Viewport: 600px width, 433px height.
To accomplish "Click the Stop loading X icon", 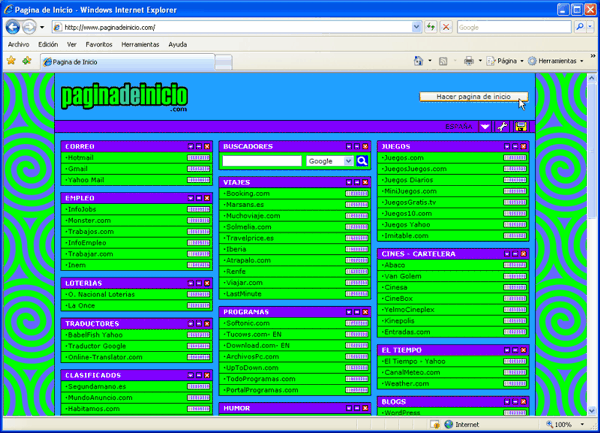I will [444, 27].
